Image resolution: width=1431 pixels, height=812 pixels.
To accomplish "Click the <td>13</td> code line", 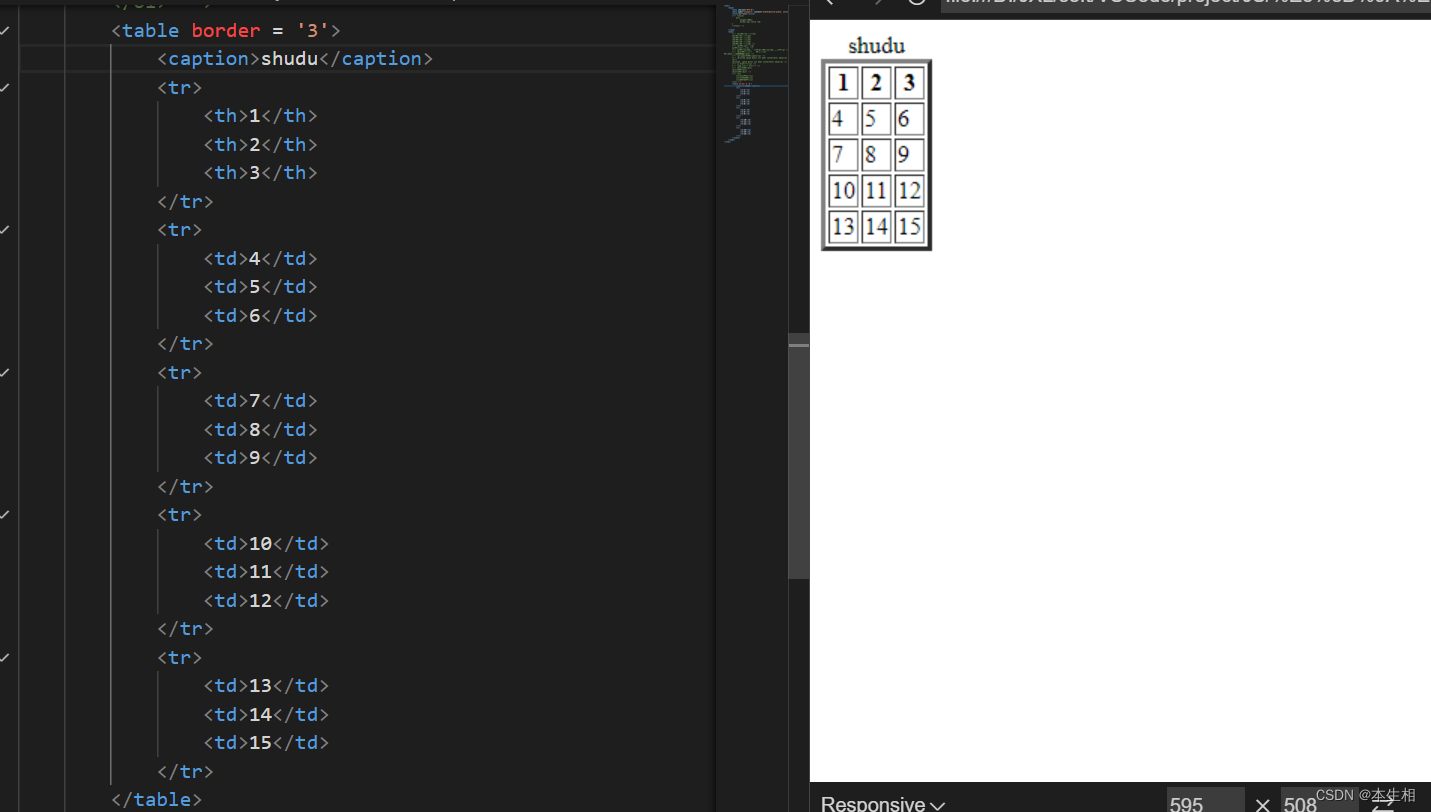I will [x=267, y=686].
